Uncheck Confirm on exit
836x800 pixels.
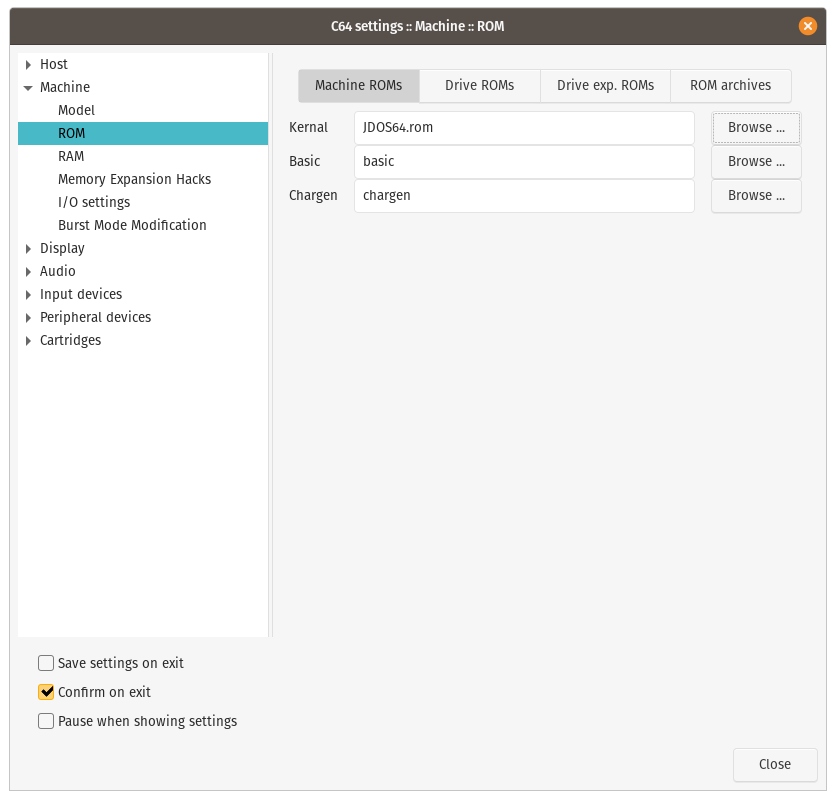pos(46,692)
